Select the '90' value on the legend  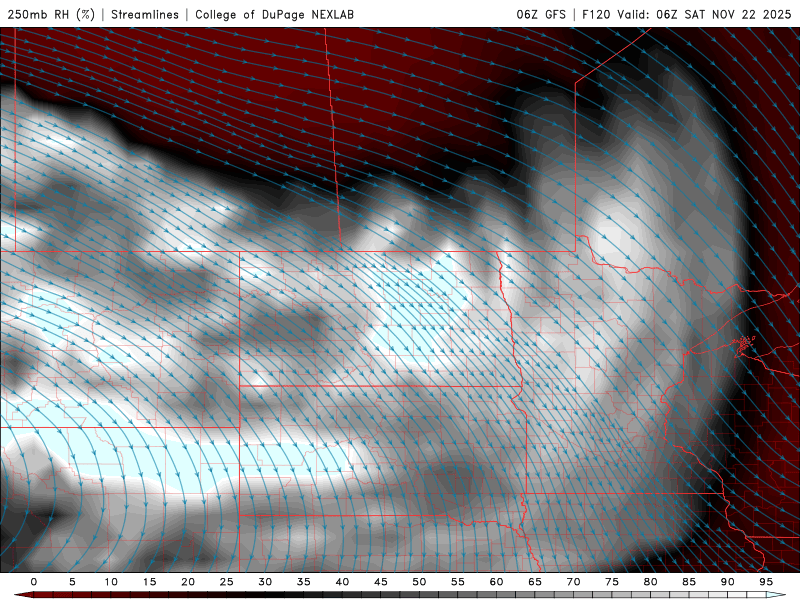(x=727, y=582)
